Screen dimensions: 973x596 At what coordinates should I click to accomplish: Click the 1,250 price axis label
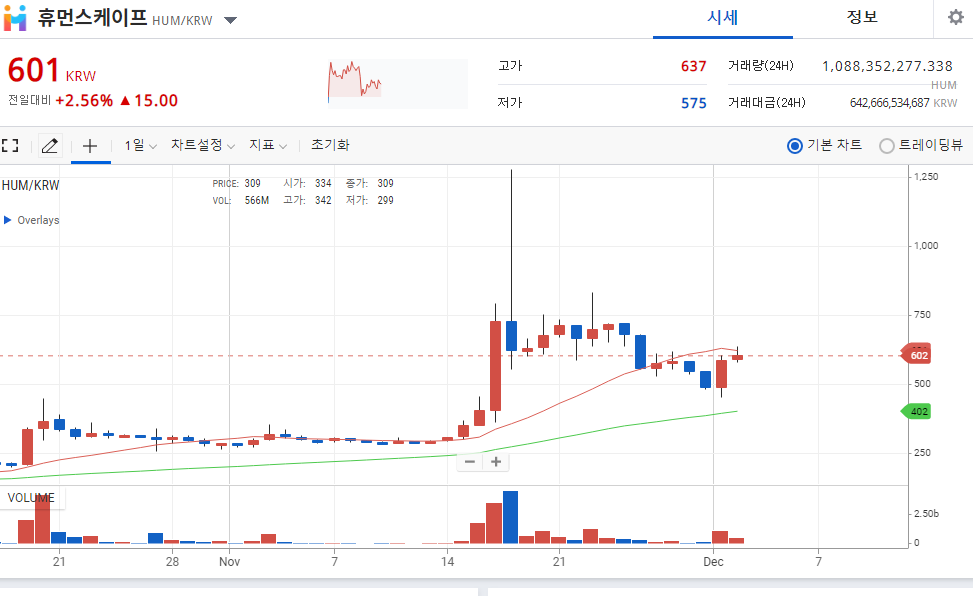click(926, 177)
